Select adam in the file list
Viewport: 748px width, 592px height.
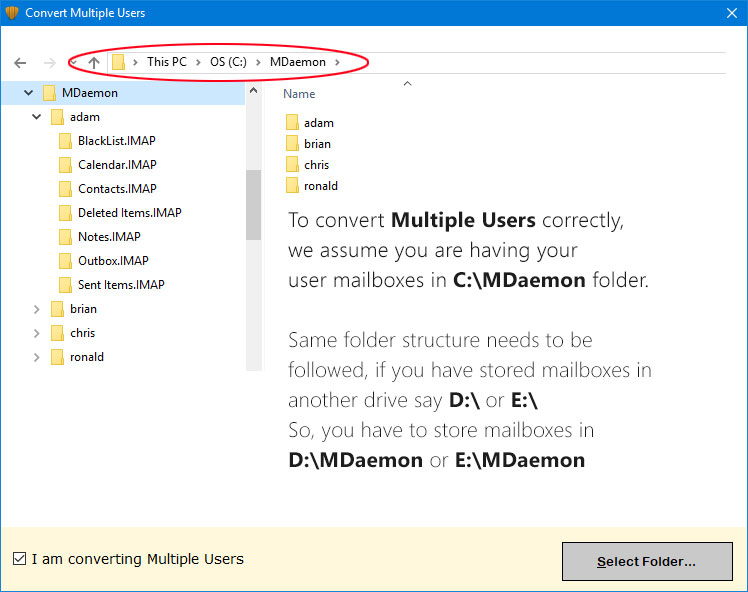(319, 123)
